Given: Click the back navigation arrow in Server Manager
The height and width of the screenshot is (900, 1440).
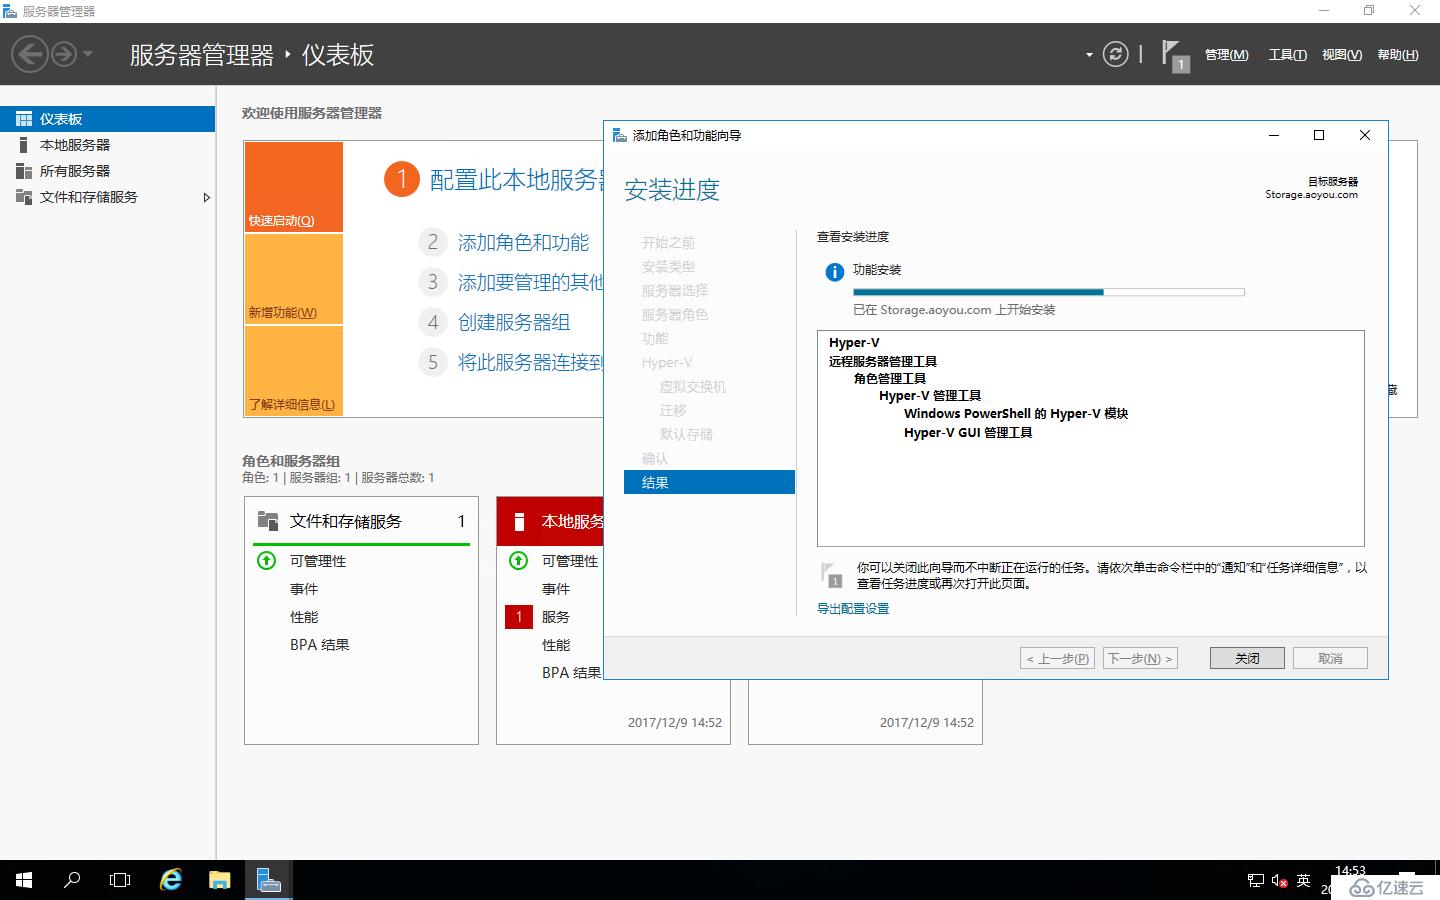Looking at the screenshot, I should coord(30,54).
